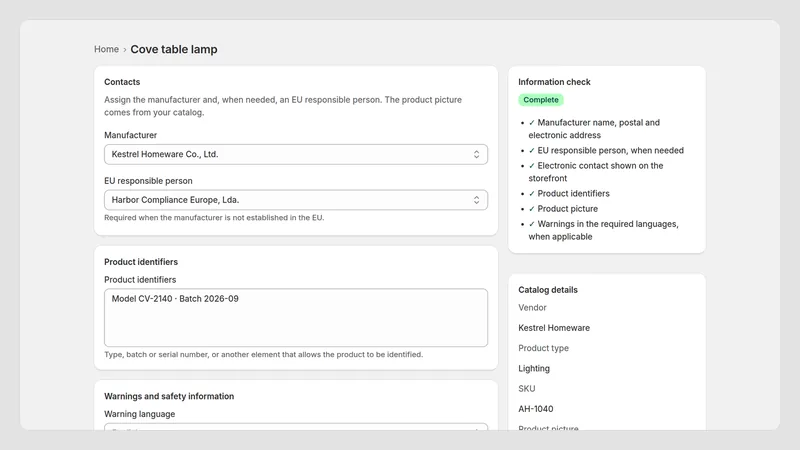
Task: Click the Vendor label in Catalog details
Action: [532, 308]
